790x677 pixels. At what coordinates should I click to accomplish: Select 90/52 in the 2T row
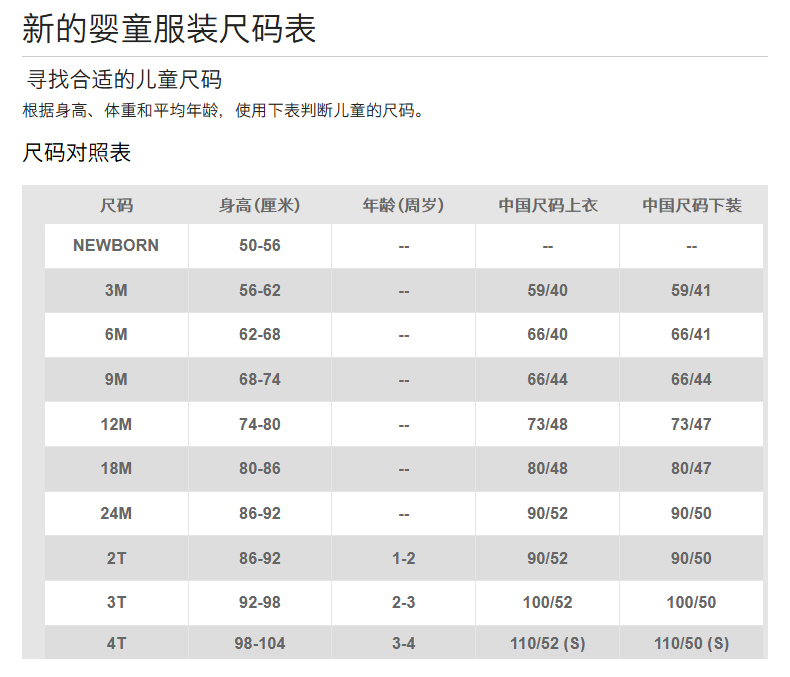(x=547, y=558)
